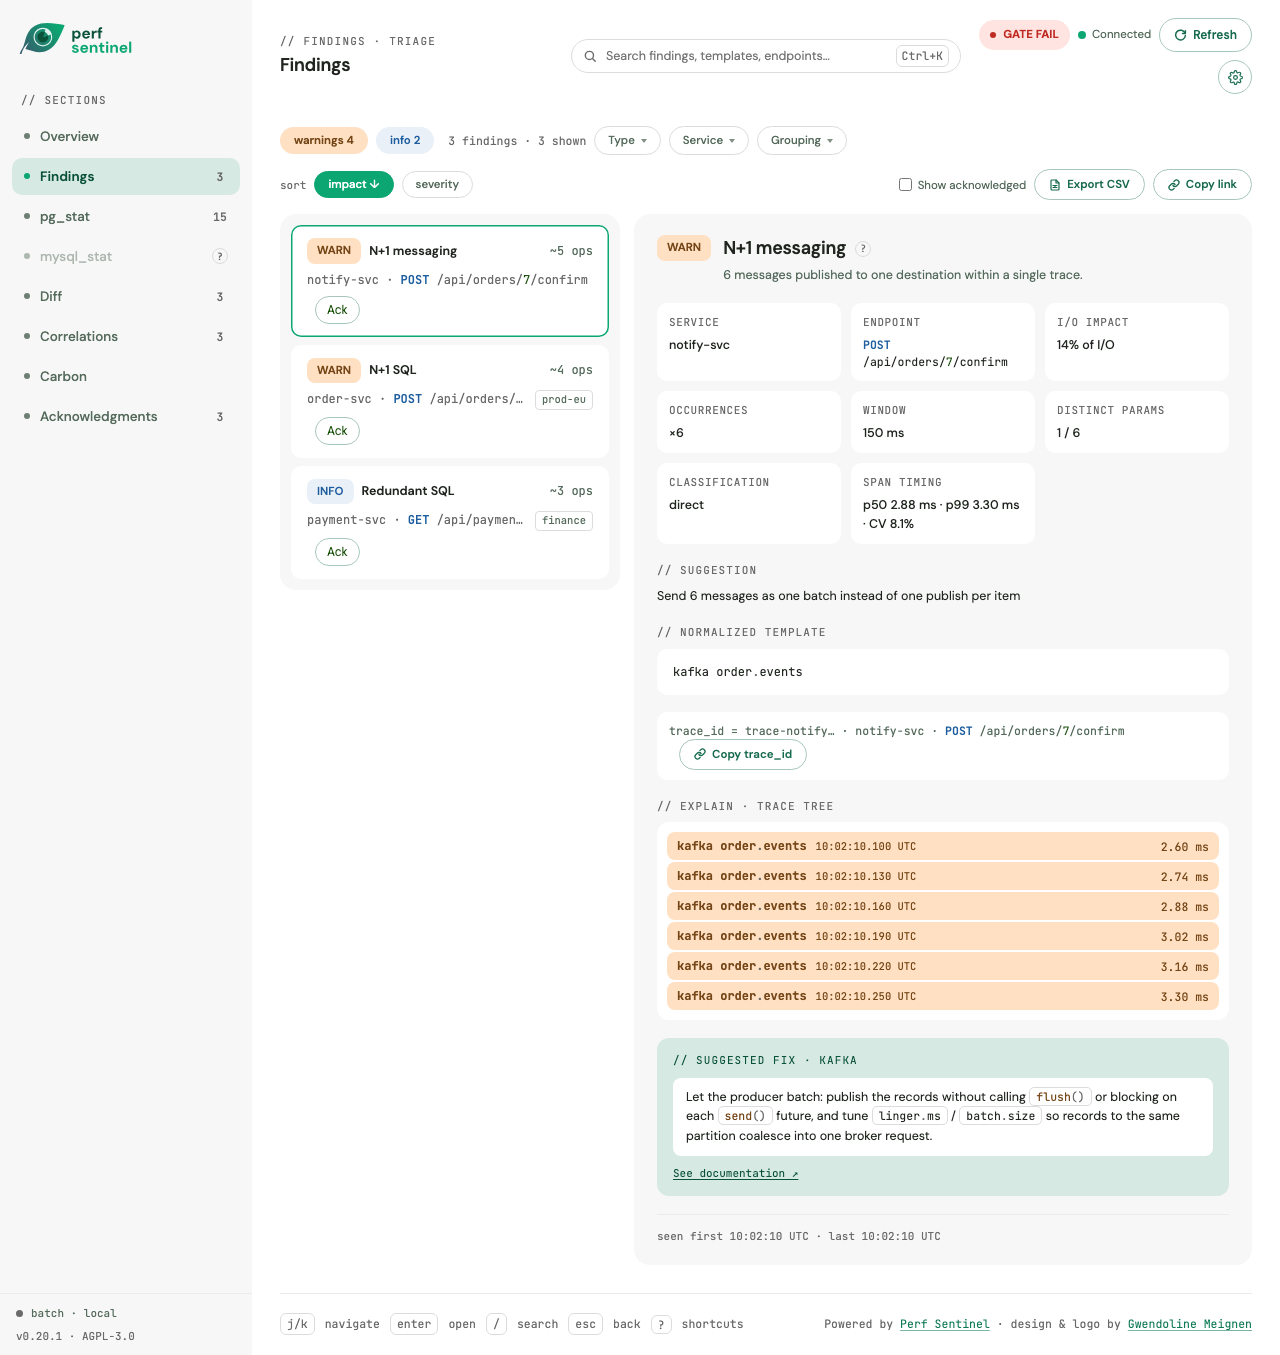Acknowledge the Redundant SQL finding
The height and width of the screenshot is (1355, 1280).
coord(338,552)
